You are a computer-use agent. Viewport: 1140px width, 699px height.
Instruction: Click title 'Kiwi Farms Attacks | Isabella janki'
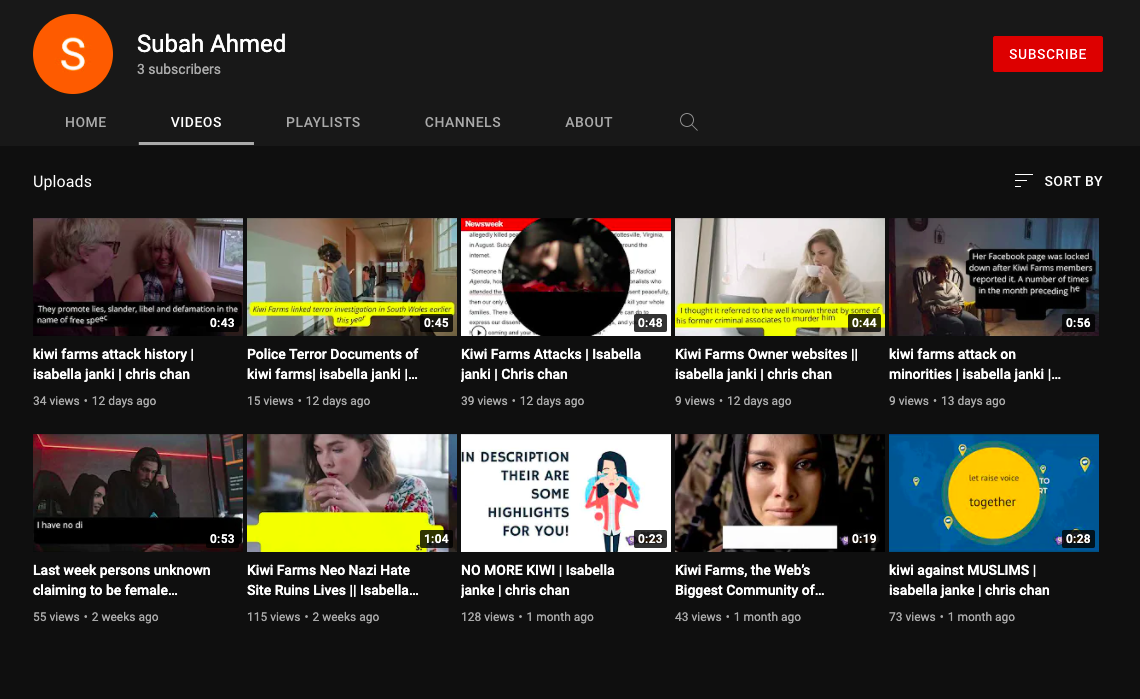pos(551,364)
